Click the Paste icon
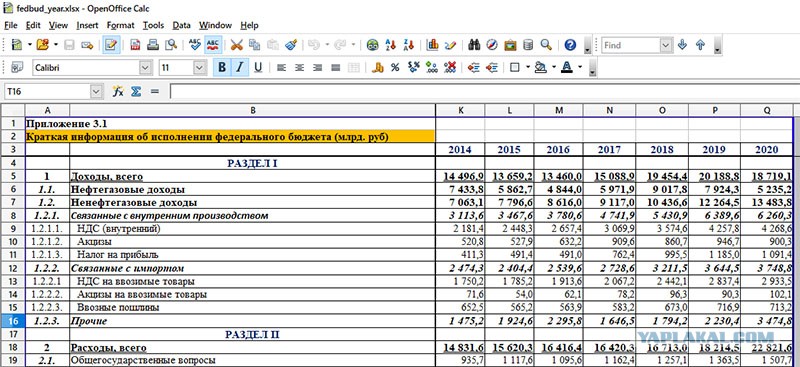The height and width of the screenshot is (367, 800). 273,45
